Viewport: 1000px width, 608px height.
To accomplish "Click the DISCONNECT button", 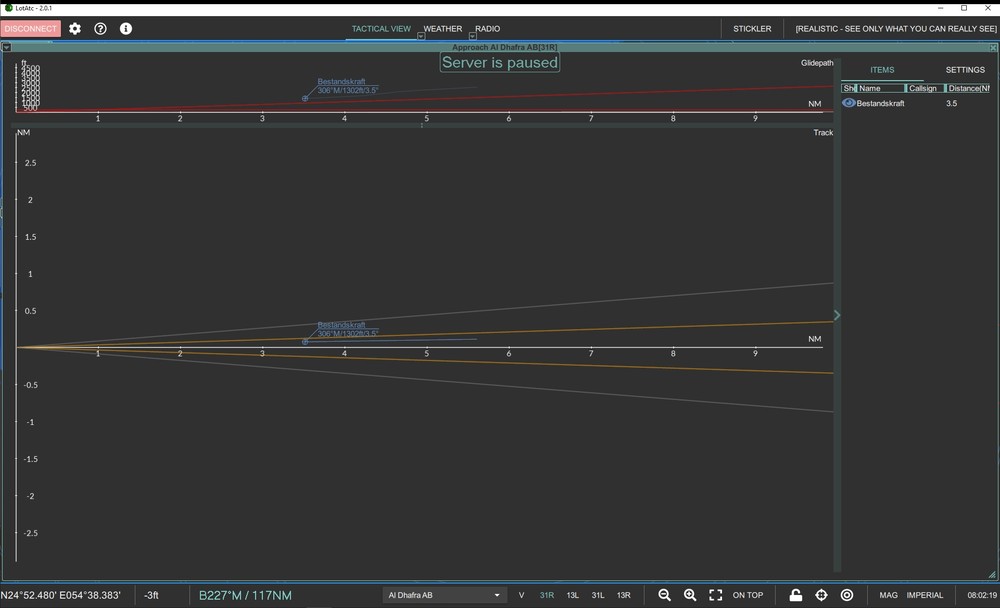I will click(31, 29).
